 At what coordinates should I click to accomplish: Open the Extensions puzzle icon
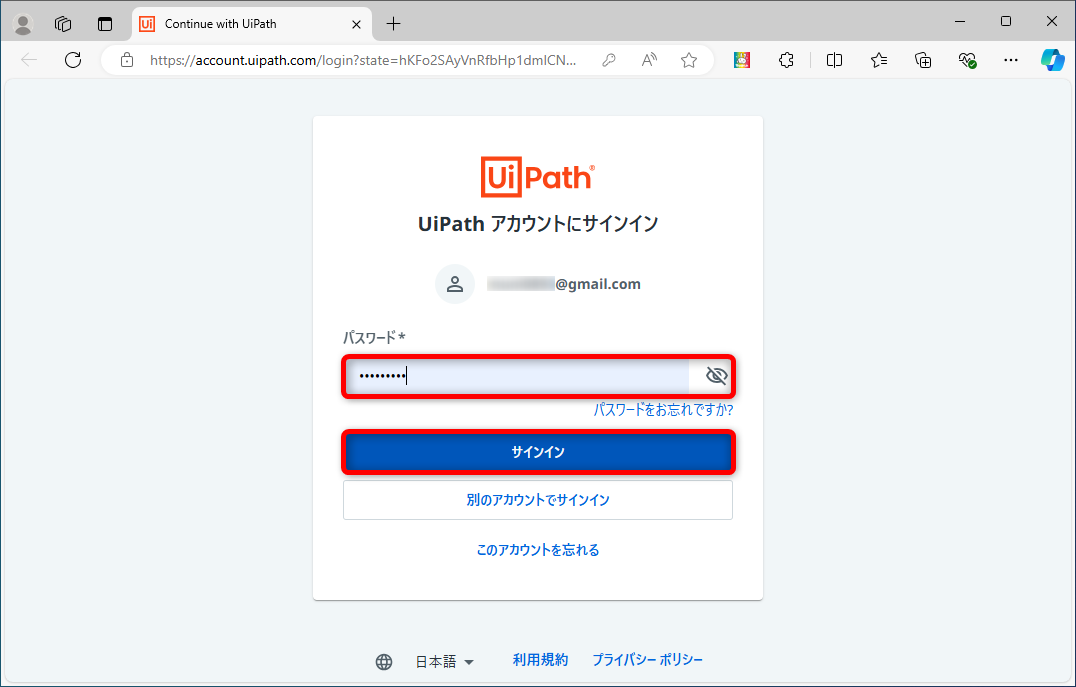[786, 60]
